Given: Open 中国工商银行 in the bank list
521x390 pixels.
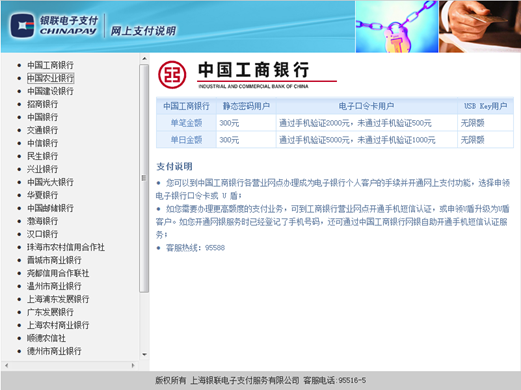Looking at the screenshot, I should click(x=50, y=65).
